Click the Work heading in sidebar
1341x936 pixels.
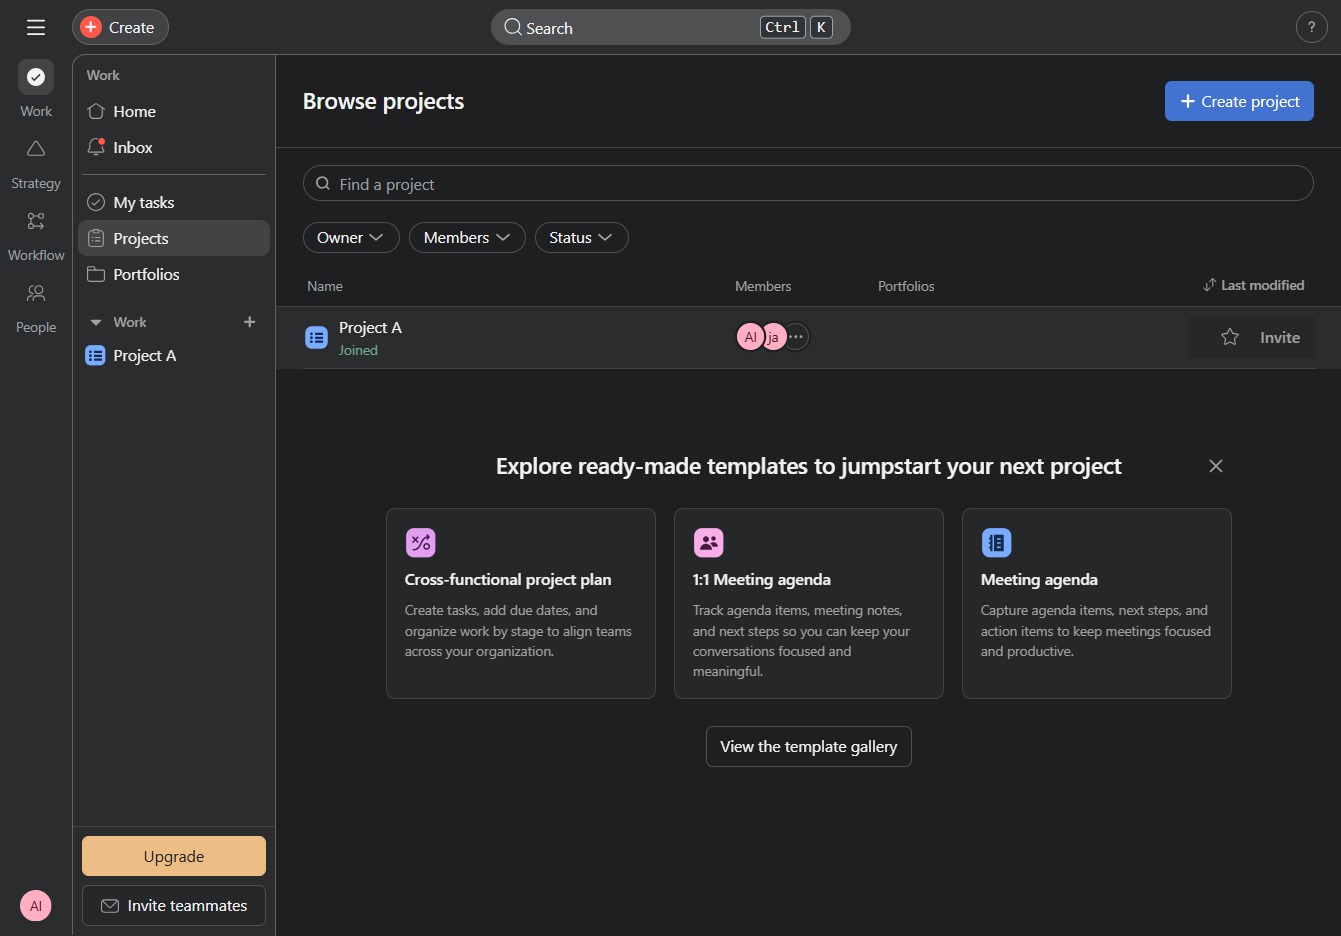click(103, 75)
